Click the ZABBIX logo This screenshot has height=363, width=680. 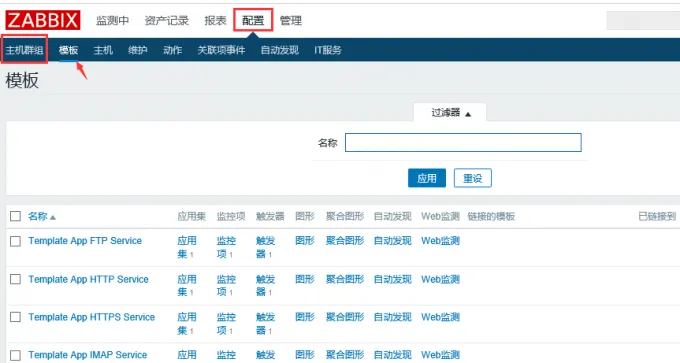pyautogui.click(x=42, y=20)
